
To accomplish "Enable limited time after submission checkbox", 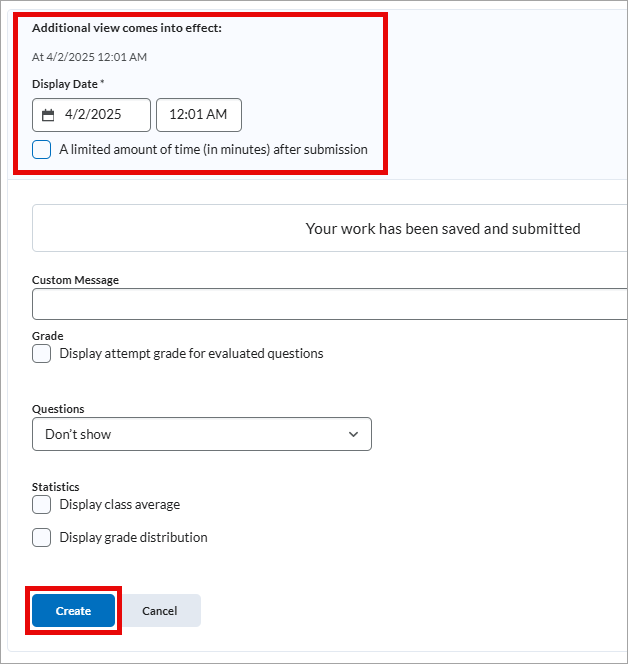I will tap(42, 150).
